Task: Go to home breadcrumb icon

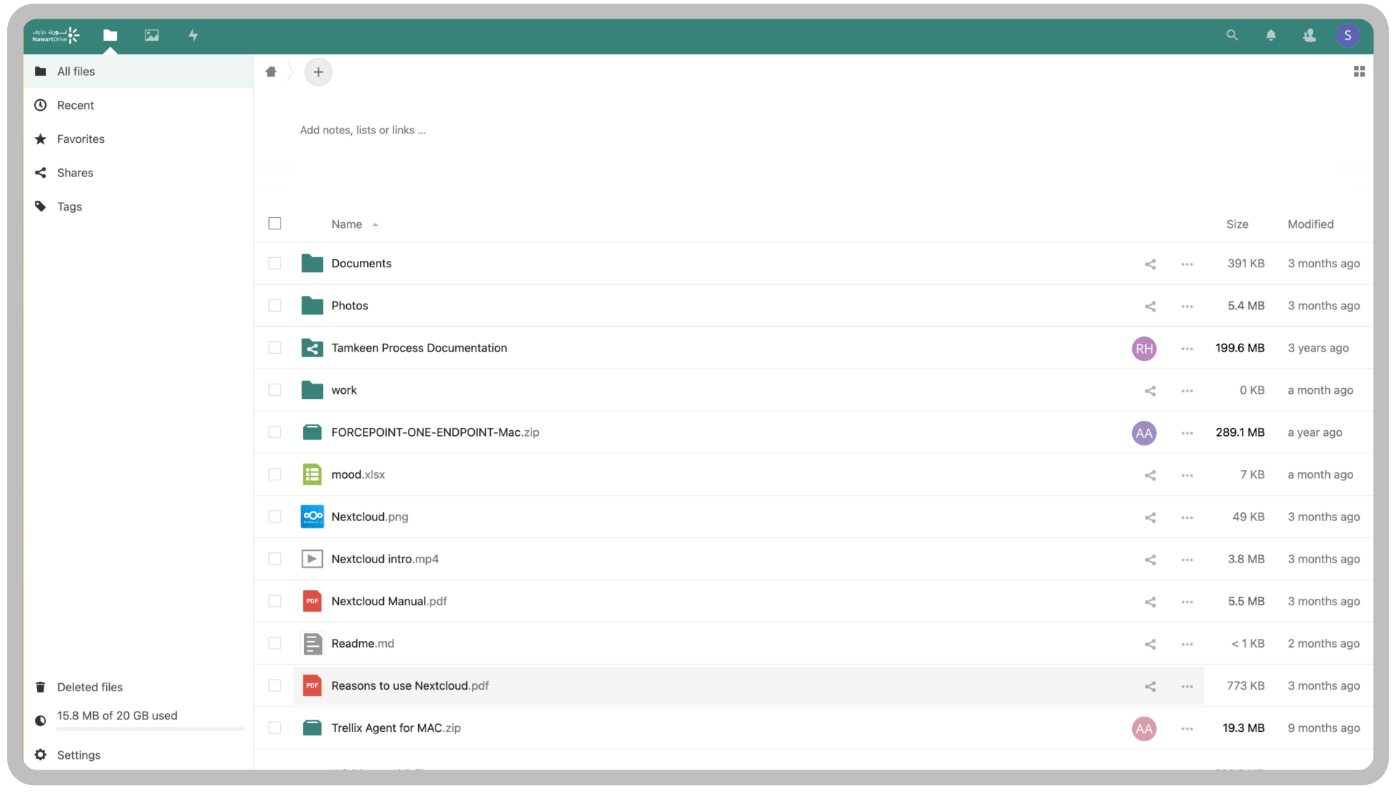Action: (x=271, y=72)
